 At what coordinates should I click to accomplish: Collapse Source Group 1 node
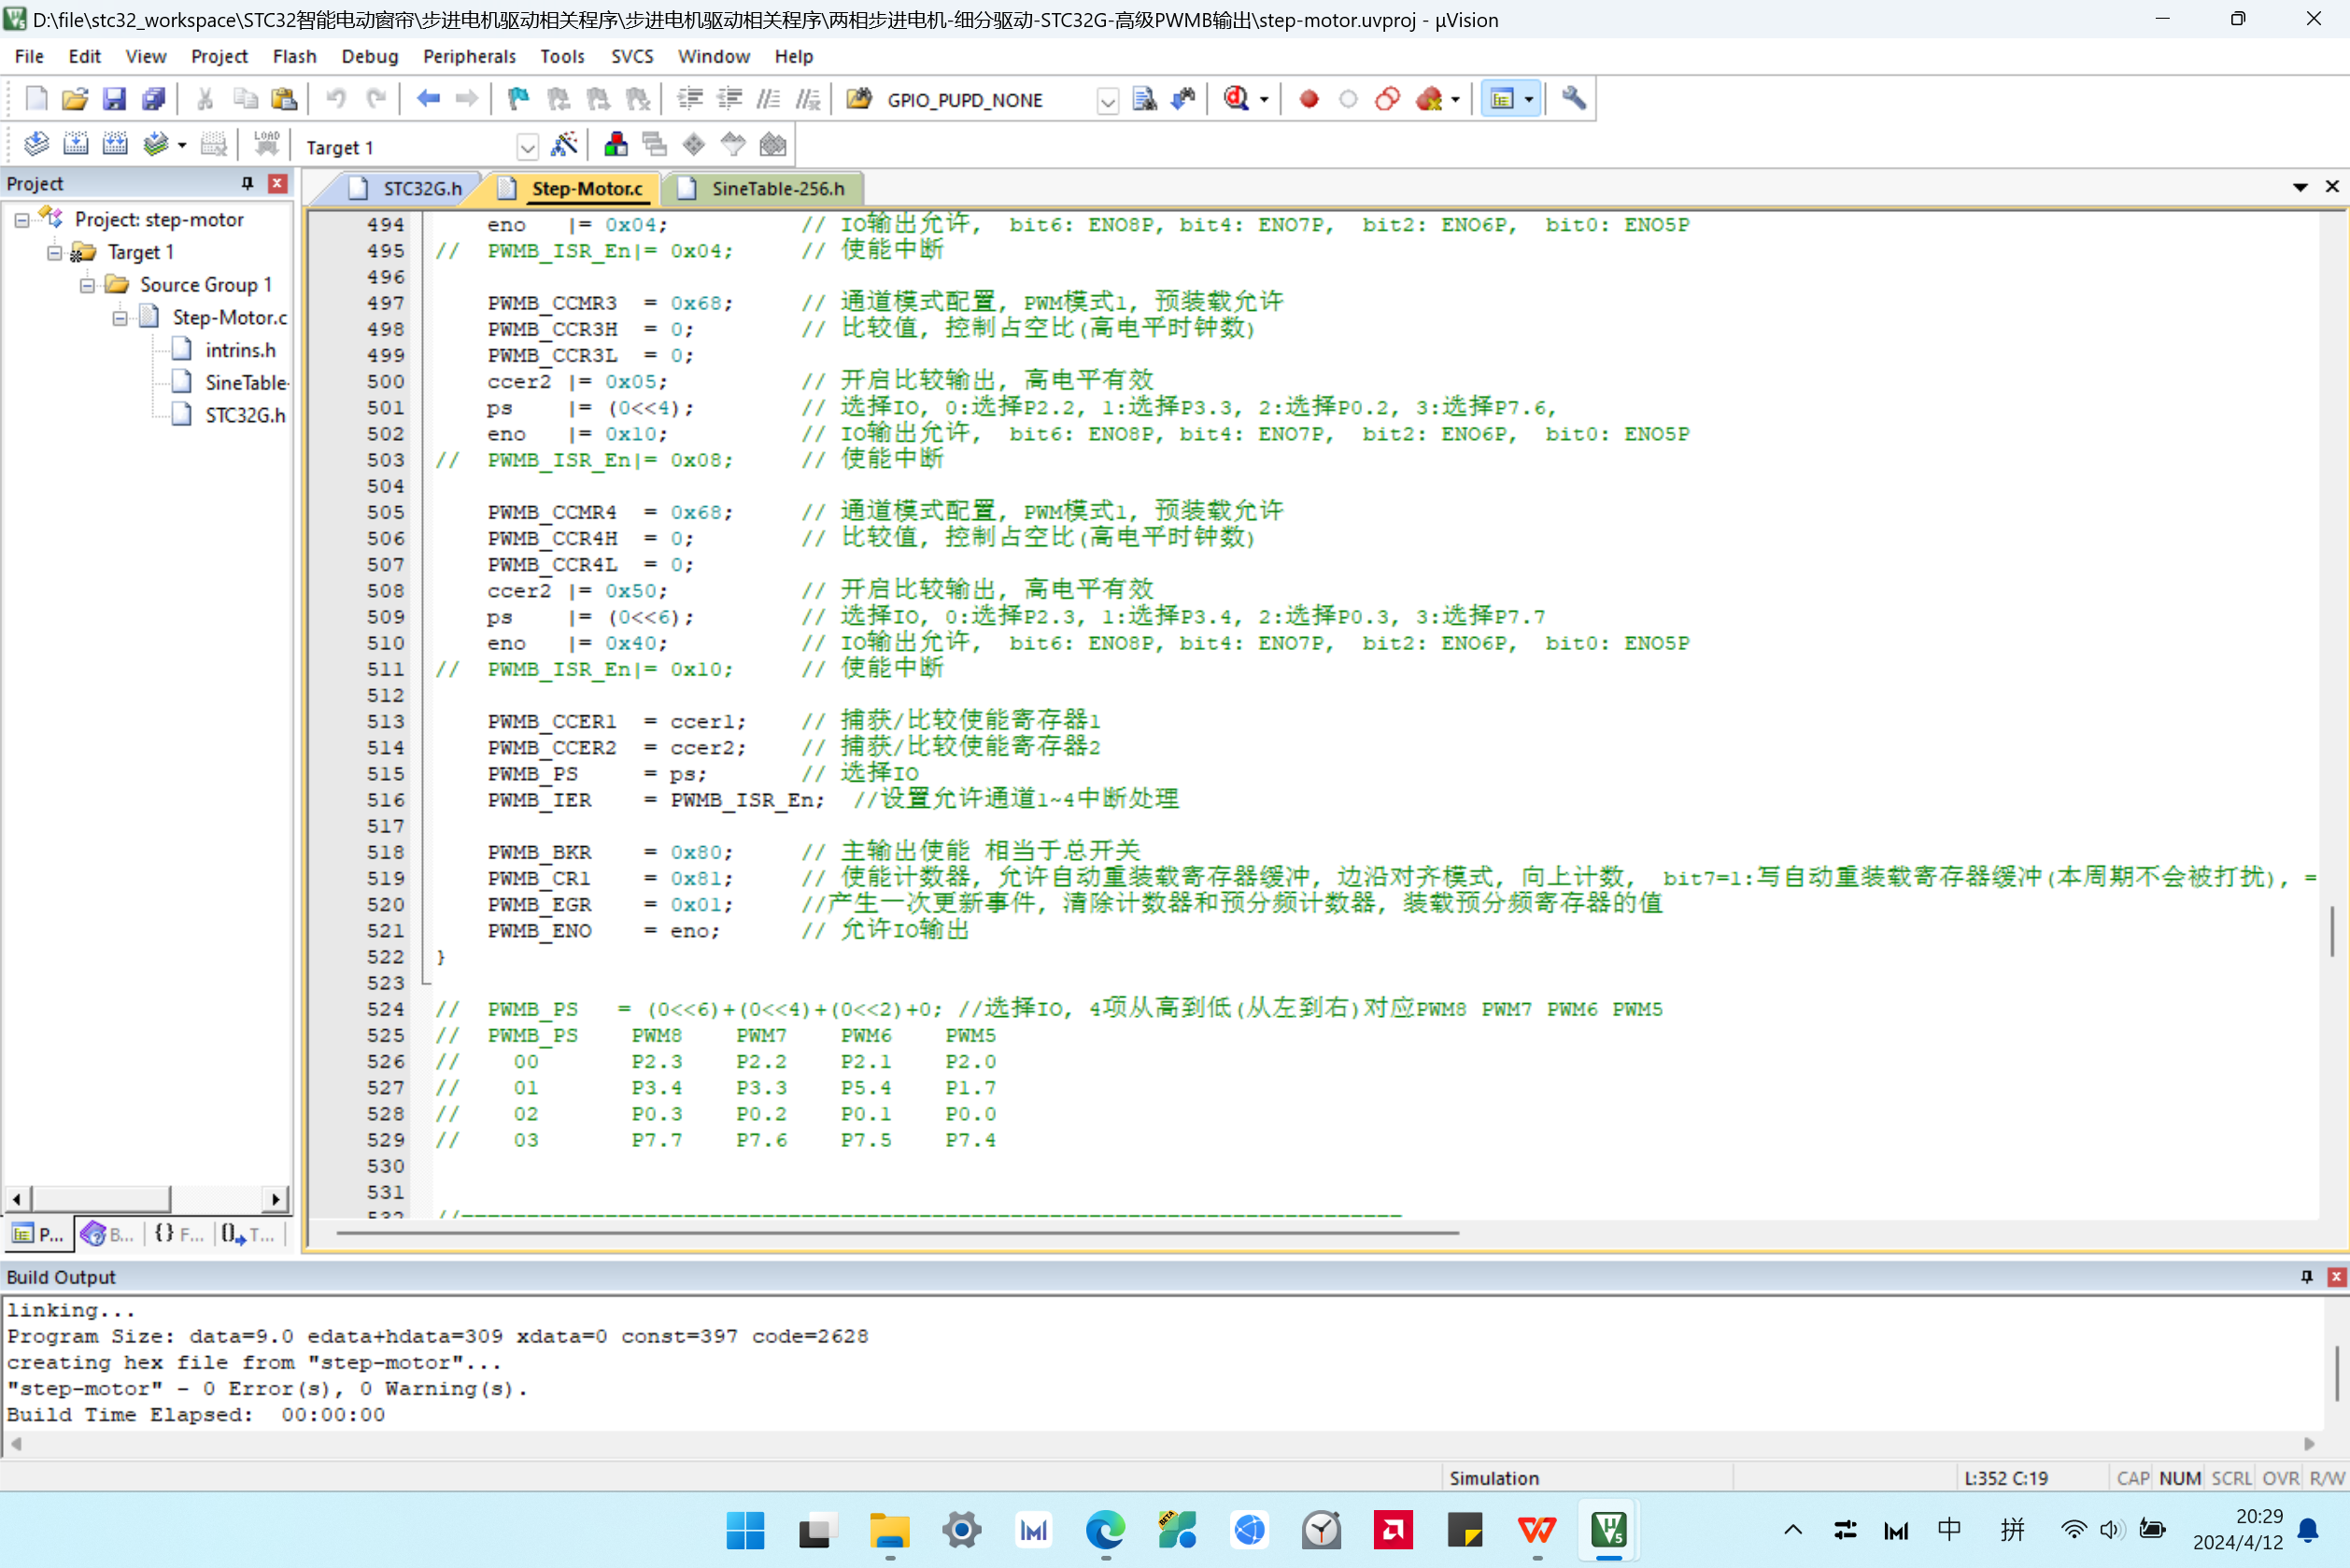click(x=87, y=286)
